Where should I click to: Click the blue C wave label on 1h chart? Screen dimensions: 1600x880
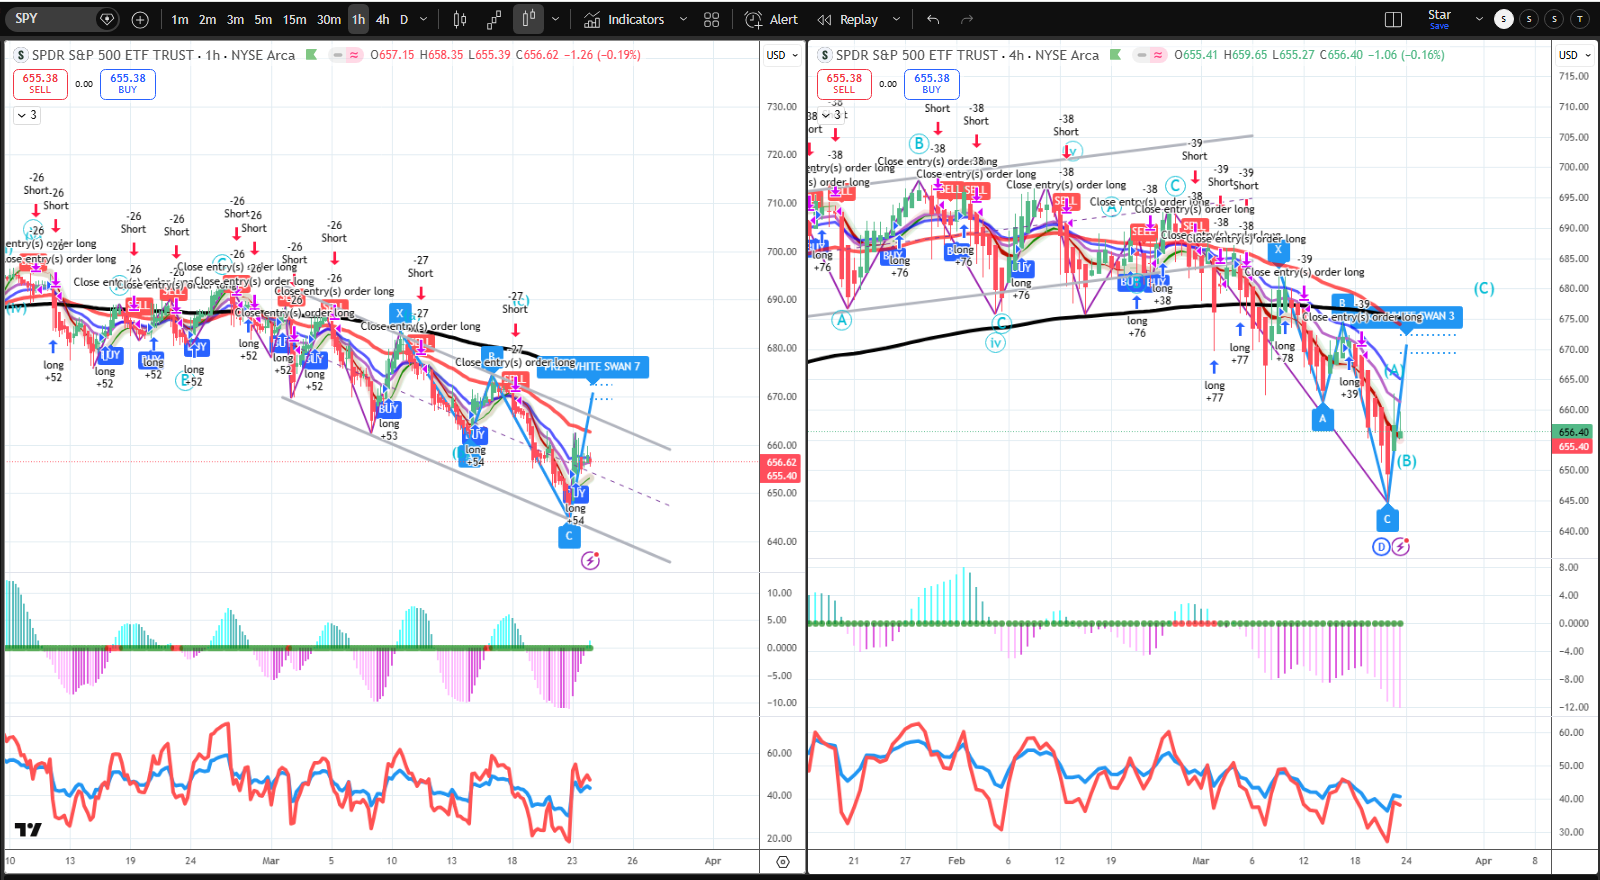[569, 536]
